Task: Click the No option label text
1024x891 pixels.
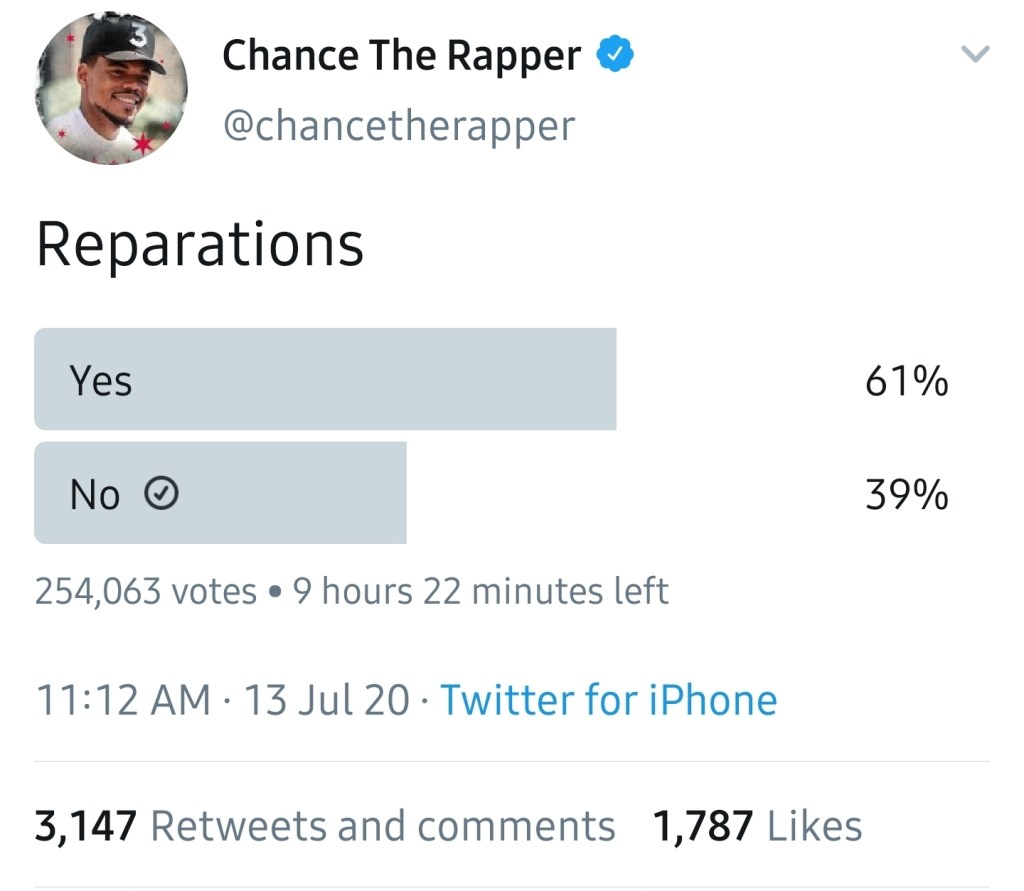Action: (95, 494)
